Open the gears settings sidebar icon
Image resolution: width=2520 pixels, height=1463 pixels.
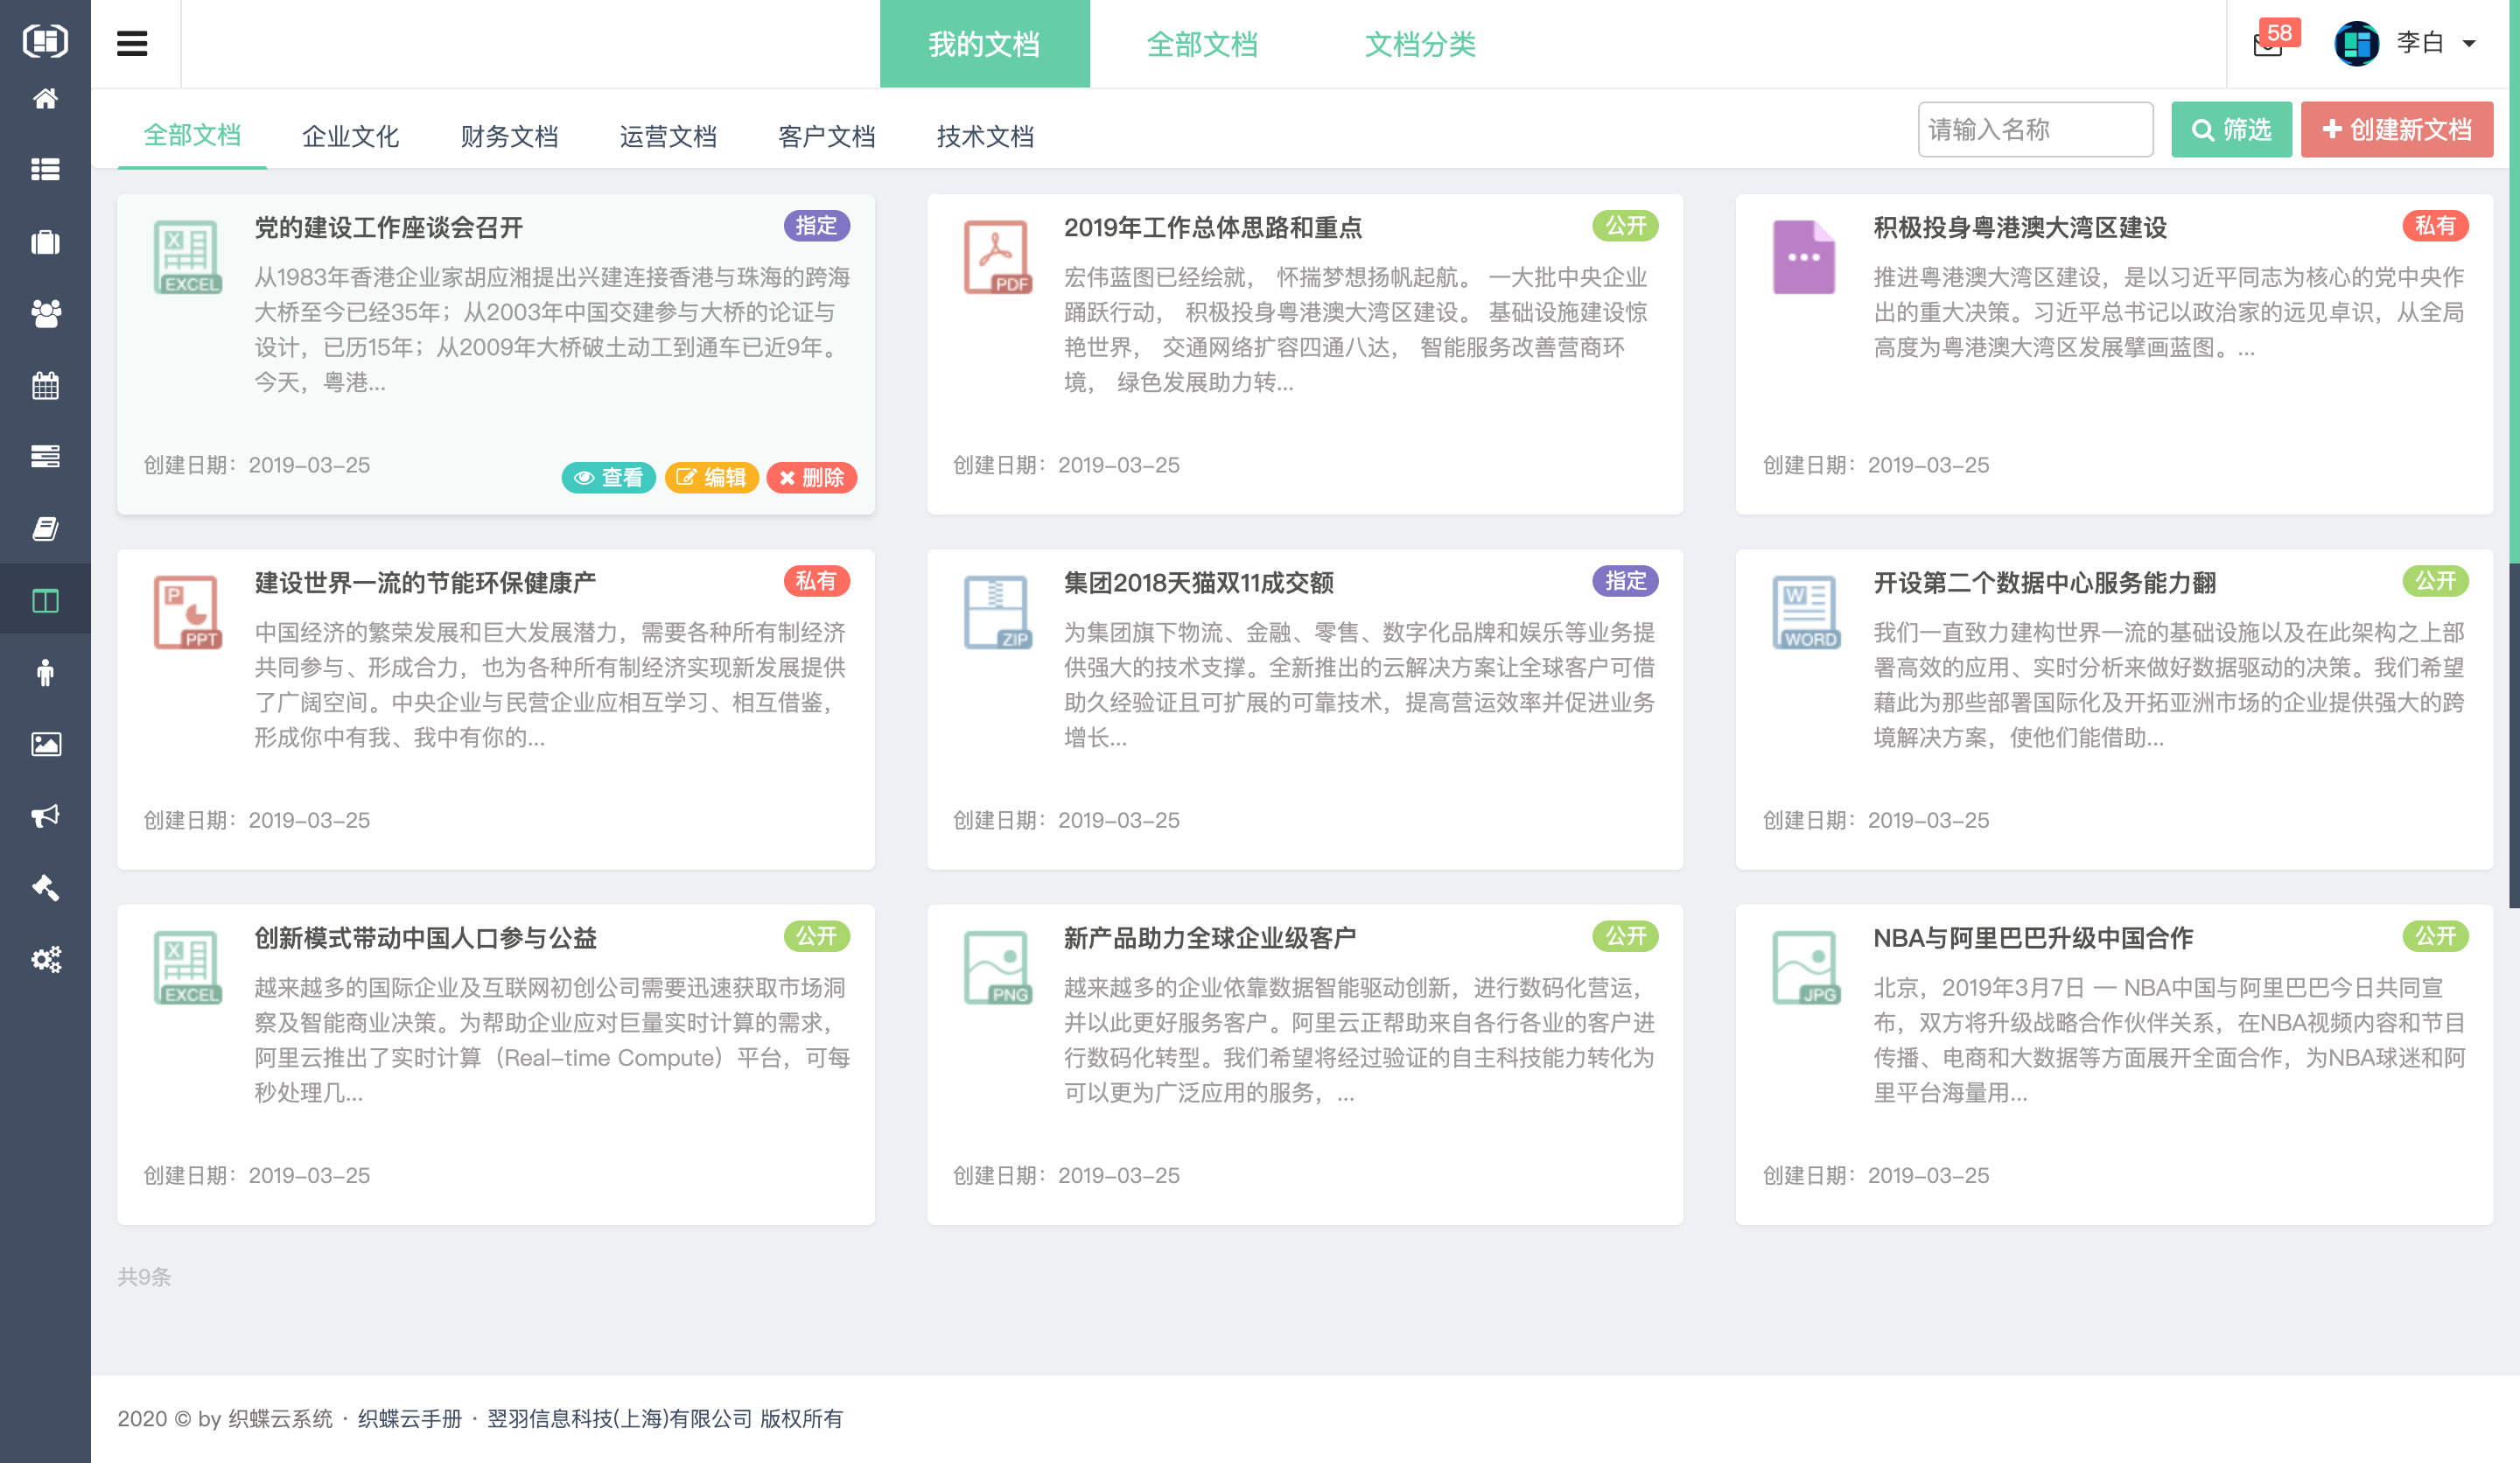pyautogui.click(x=45, y=960)
